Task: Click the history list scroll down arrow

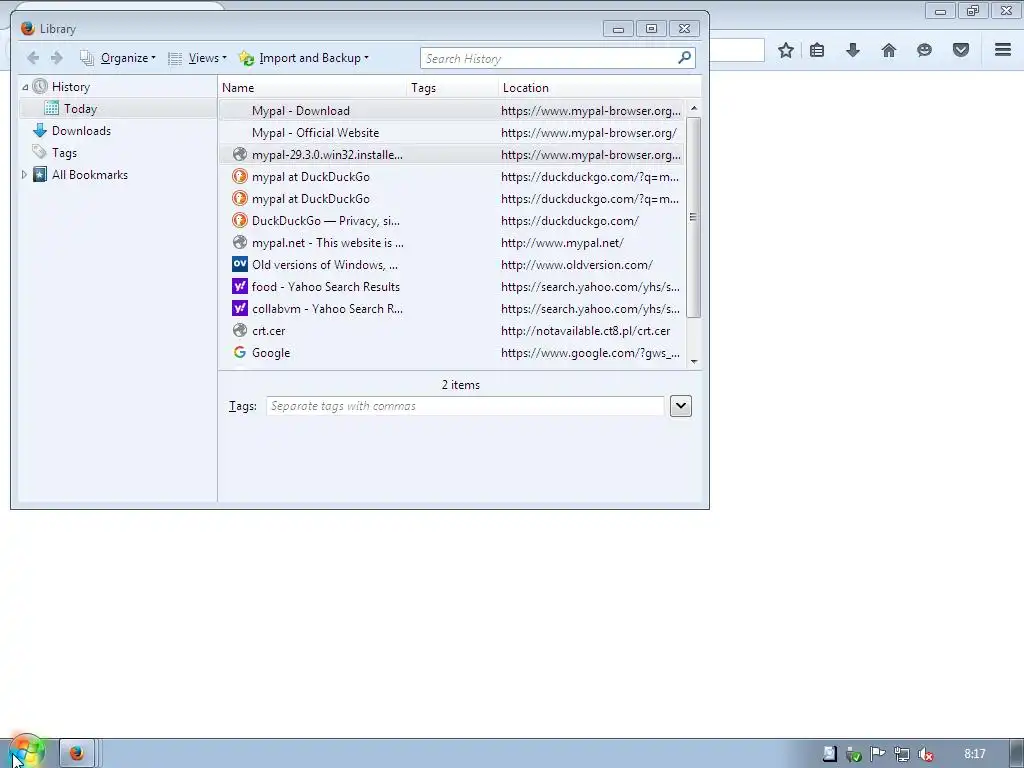Action: (x=694, y=361)
